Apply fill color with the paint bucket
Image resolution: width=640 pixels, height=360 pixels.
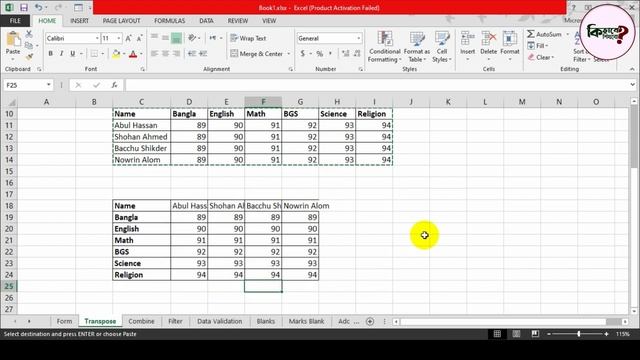pyautogui.click(x=116, y=53)
